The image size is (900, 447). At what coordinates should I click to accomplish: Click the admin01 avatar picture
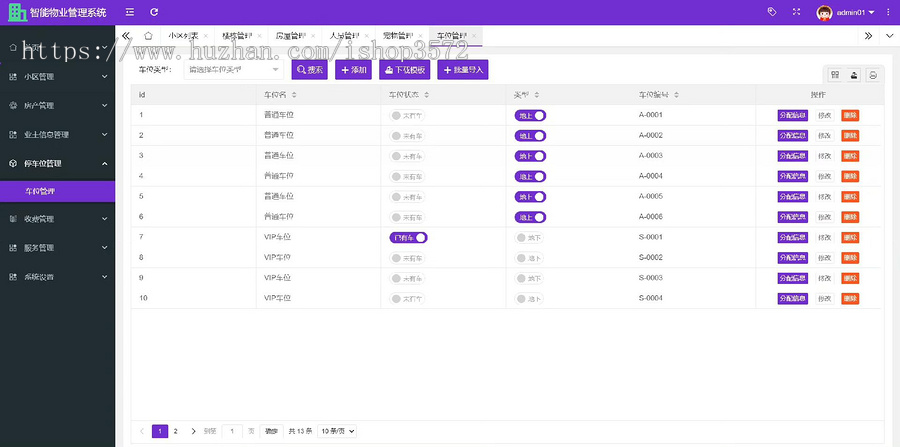(824, 13)
